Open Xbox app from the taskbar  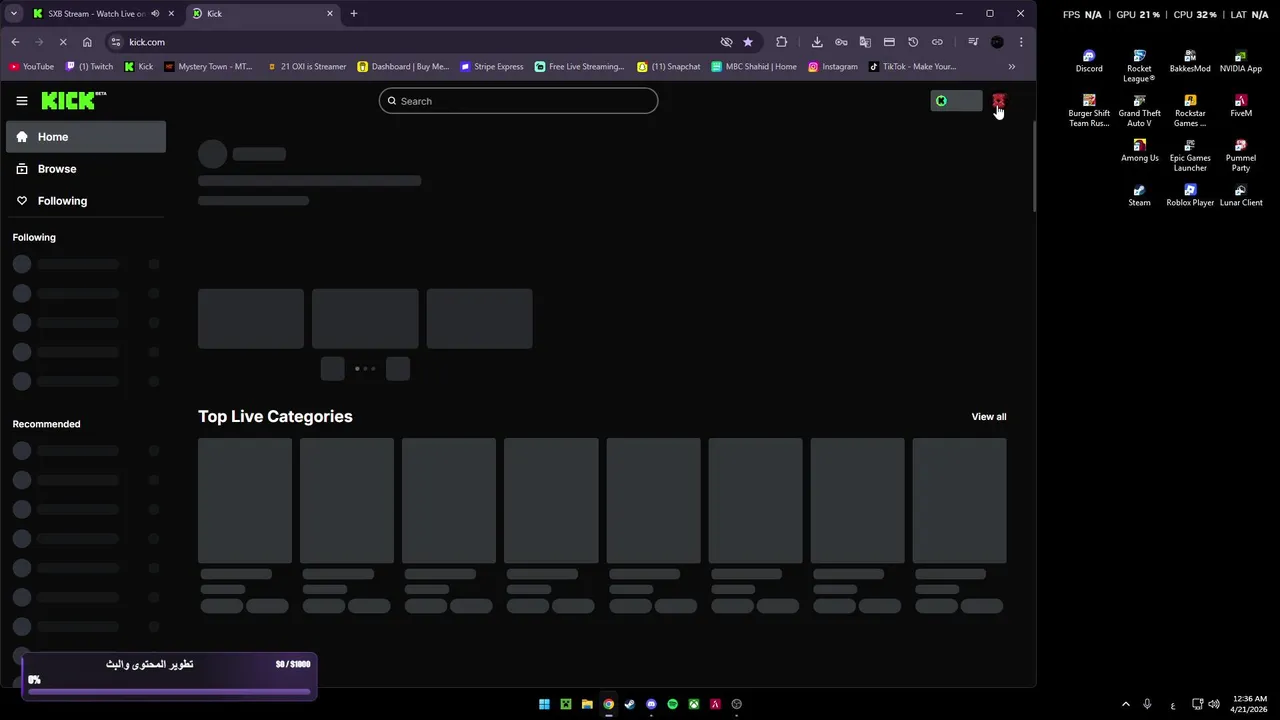pyautogui.click(x=694, y=704)
